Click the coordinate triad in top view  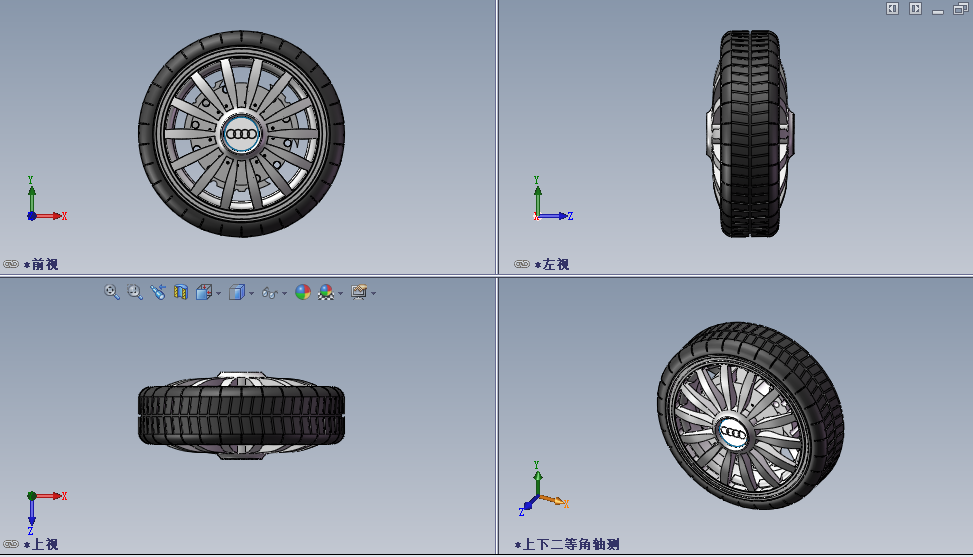(47, 513)
